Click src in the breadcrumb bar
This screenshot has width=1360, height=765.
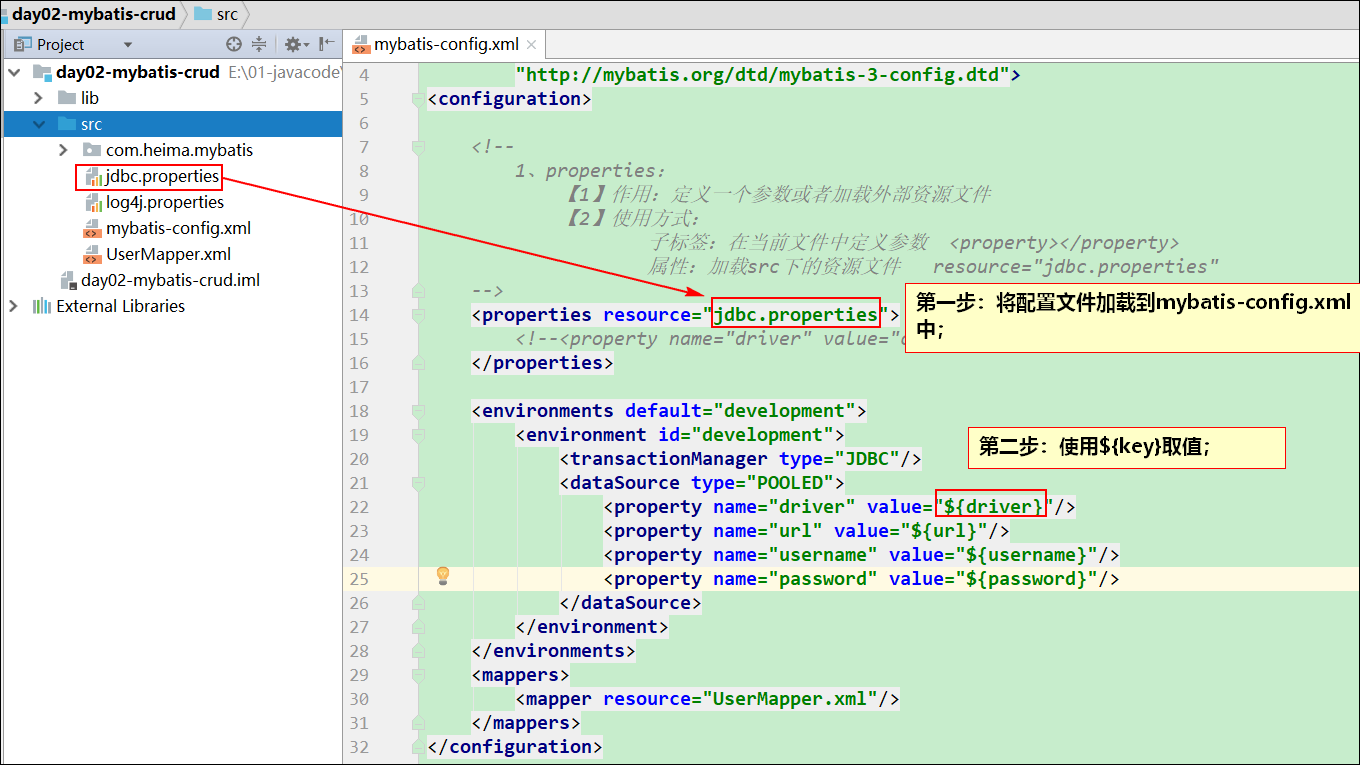[x=227, y=14]
